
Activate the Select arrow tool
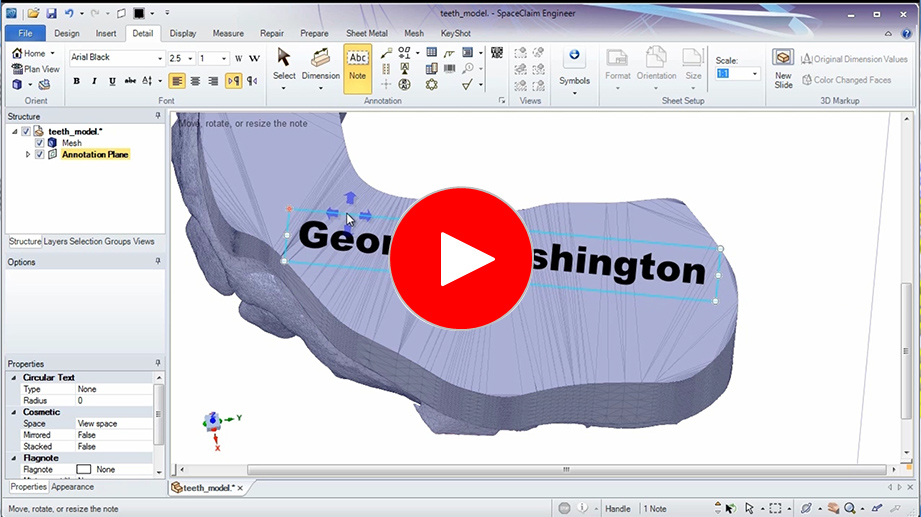(x=284, y=68)
